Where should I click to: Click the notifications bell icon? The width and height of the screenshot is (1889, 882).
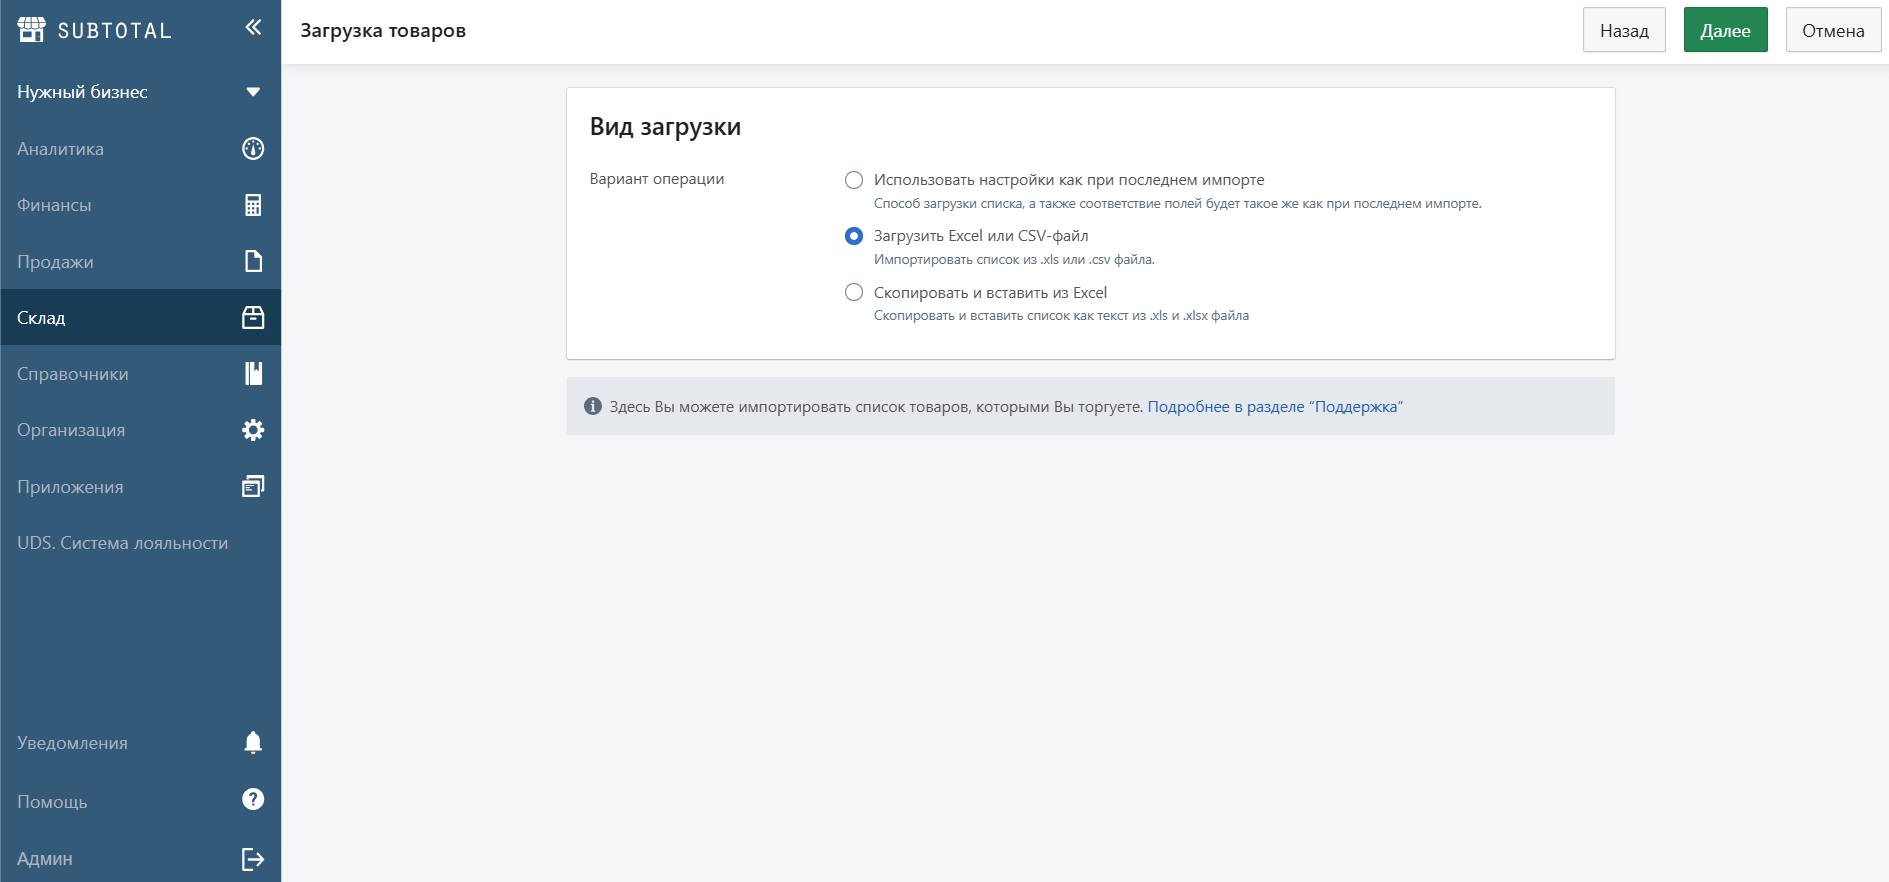click(x=253, y=743)
